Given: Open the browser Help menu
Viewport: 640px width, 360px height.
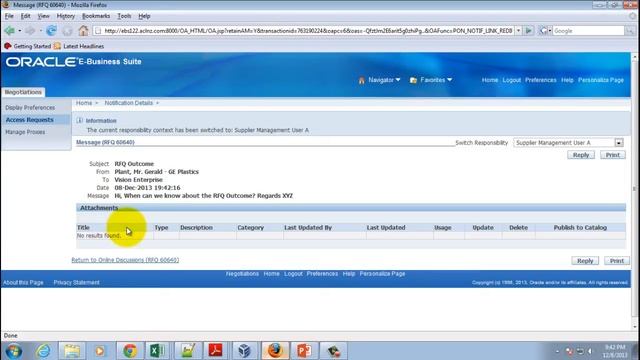Looking at the screenshot, I should (x=144, y=16).
